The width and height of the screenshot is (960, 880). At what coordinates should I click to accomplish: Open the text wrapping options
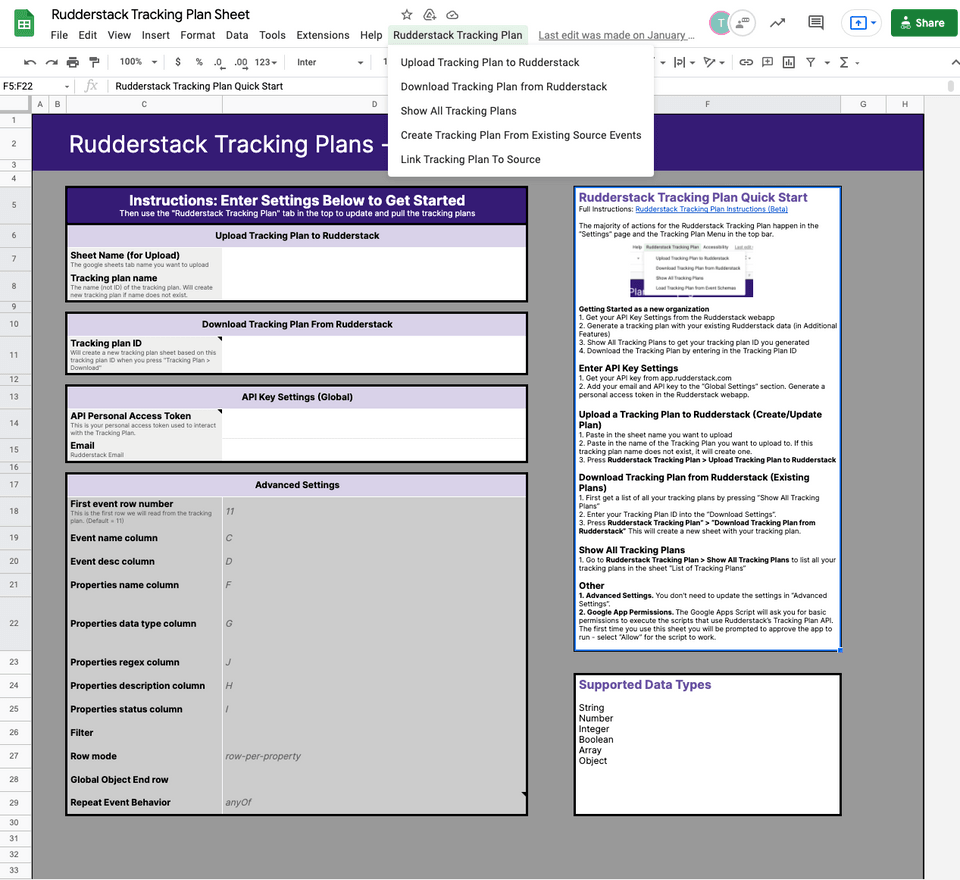click(684, 62)
